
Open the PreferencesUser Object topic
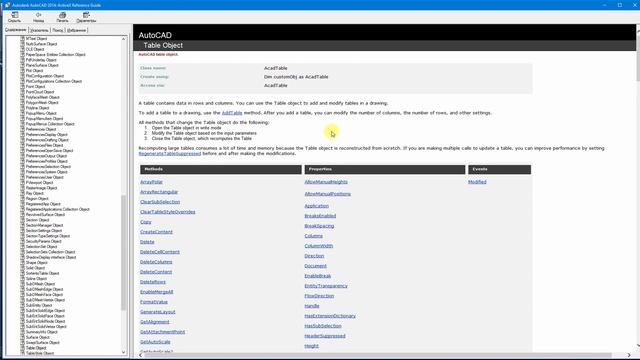point(44,177)
